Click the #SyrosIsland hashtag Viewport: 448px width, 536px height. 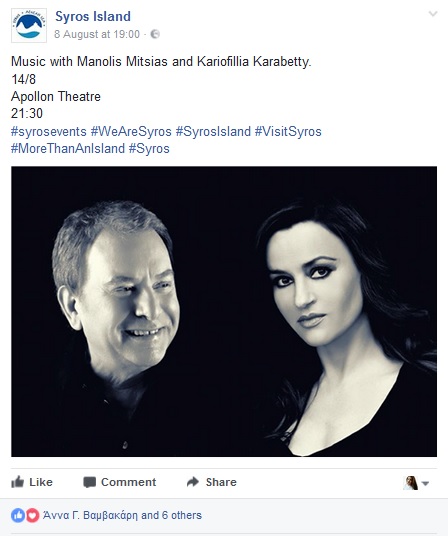click(213, 131)
